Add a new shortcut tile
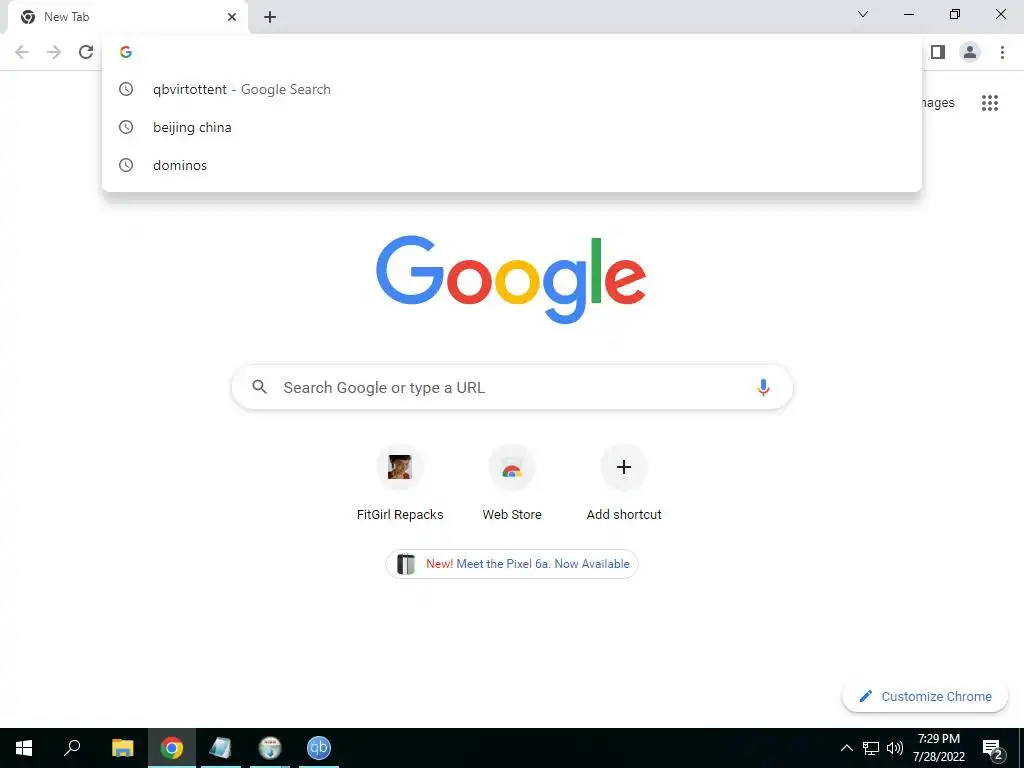 pyautogui.click(x=624, y=482)
